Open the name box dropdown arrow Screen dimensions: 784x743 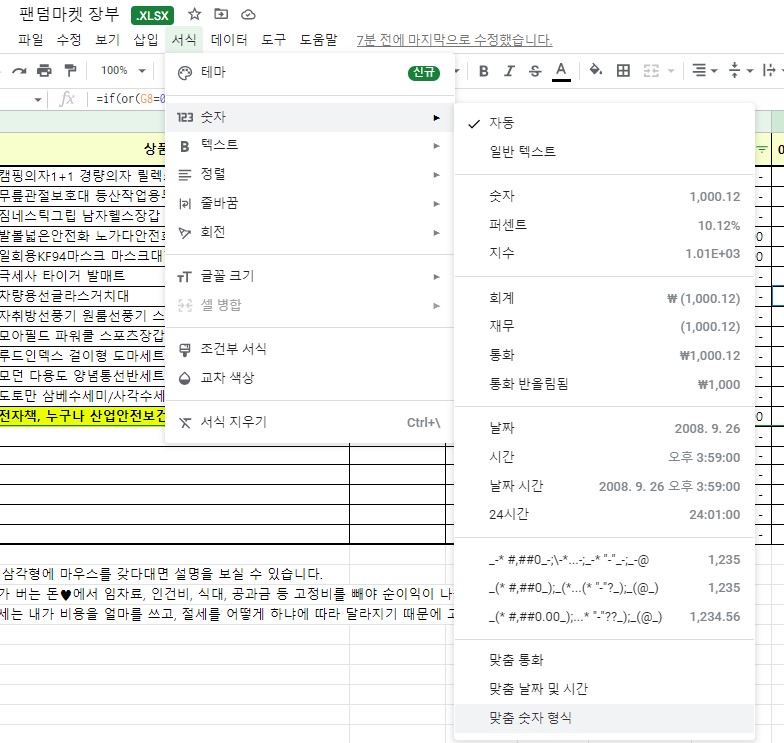tap(38, 100)
